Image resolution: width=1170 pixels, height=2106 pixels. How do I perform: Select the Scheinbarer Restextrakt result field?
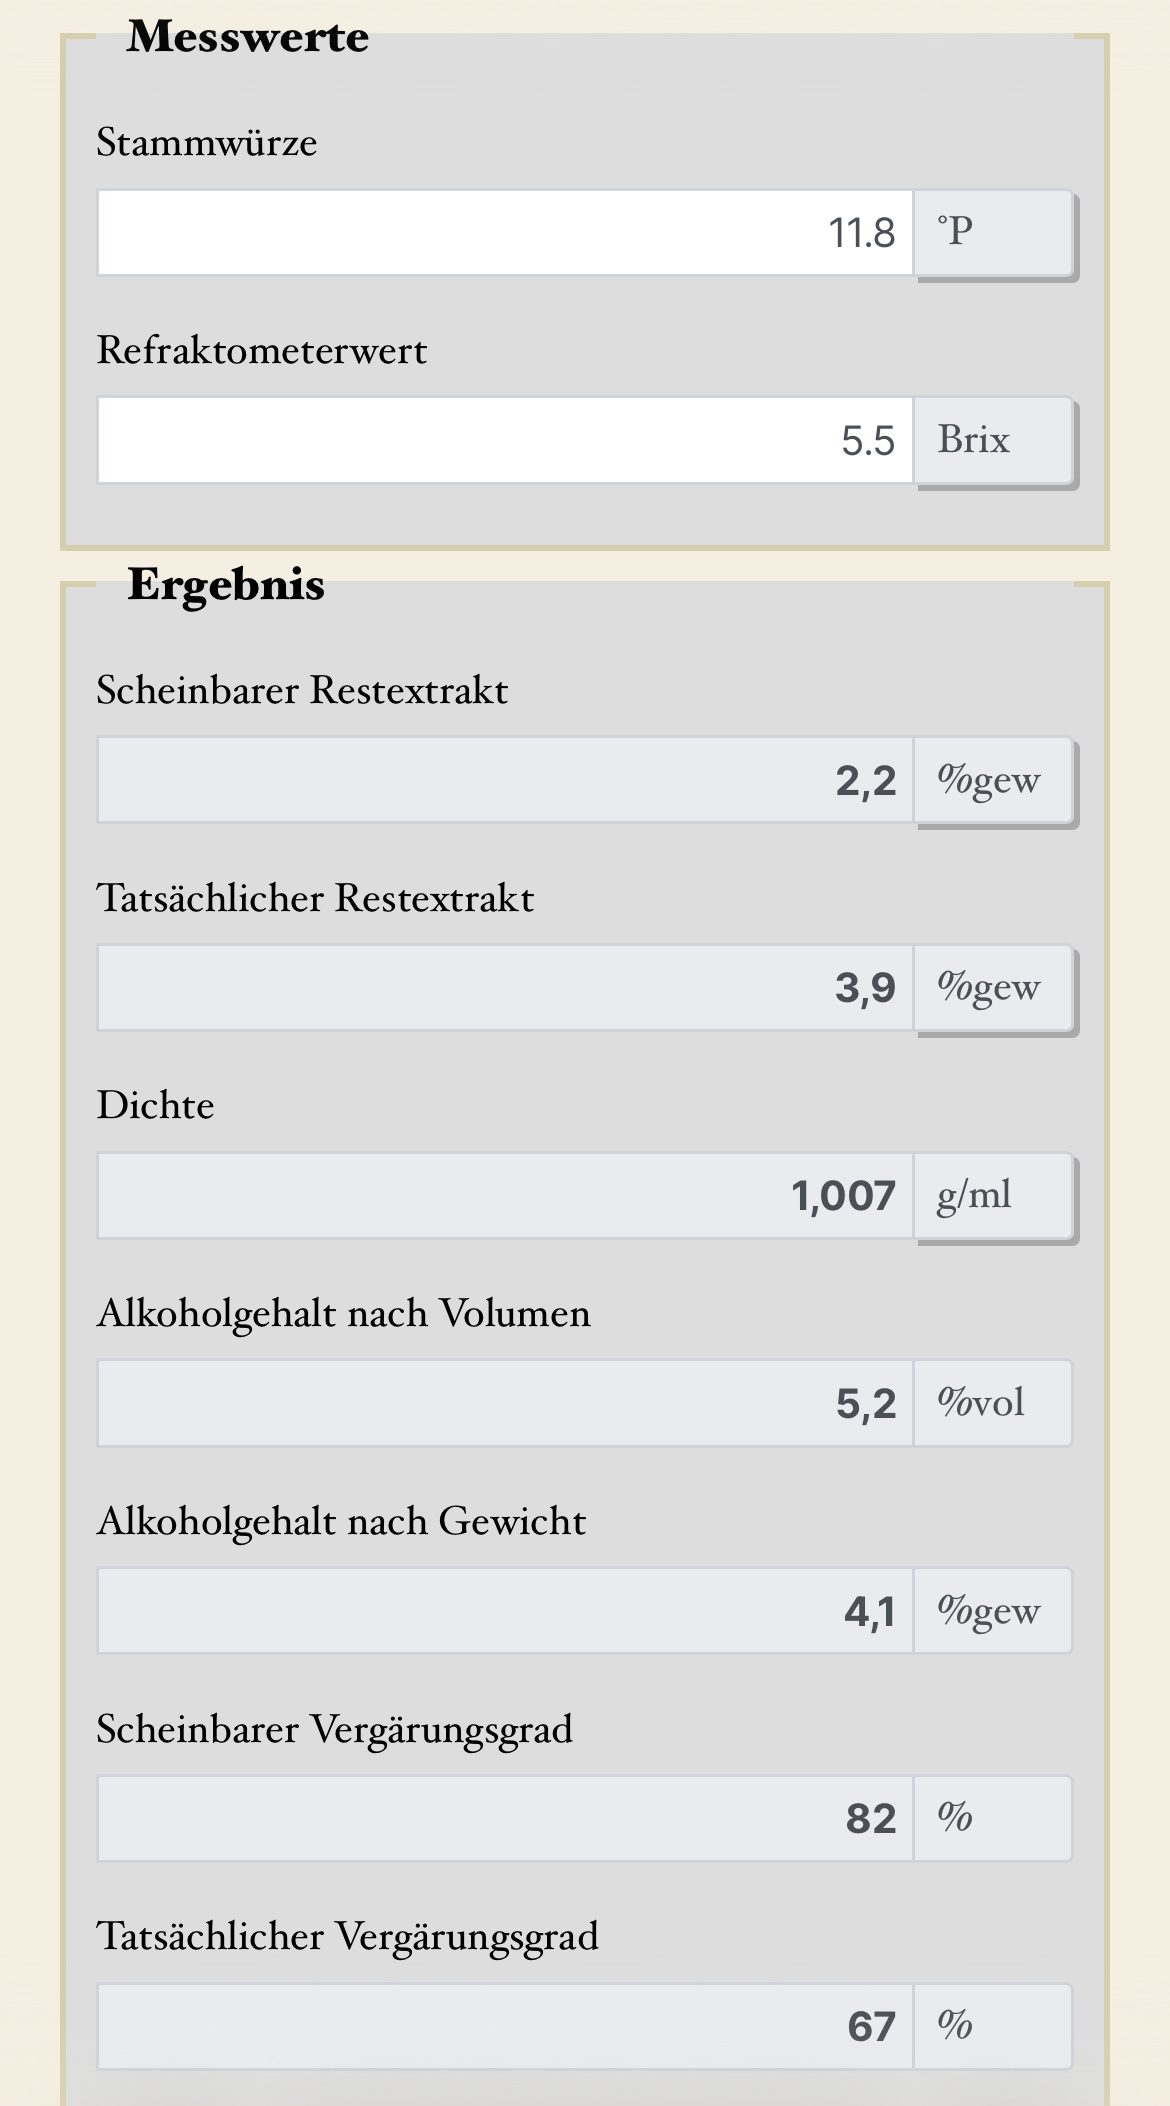[x=505, y=781]
